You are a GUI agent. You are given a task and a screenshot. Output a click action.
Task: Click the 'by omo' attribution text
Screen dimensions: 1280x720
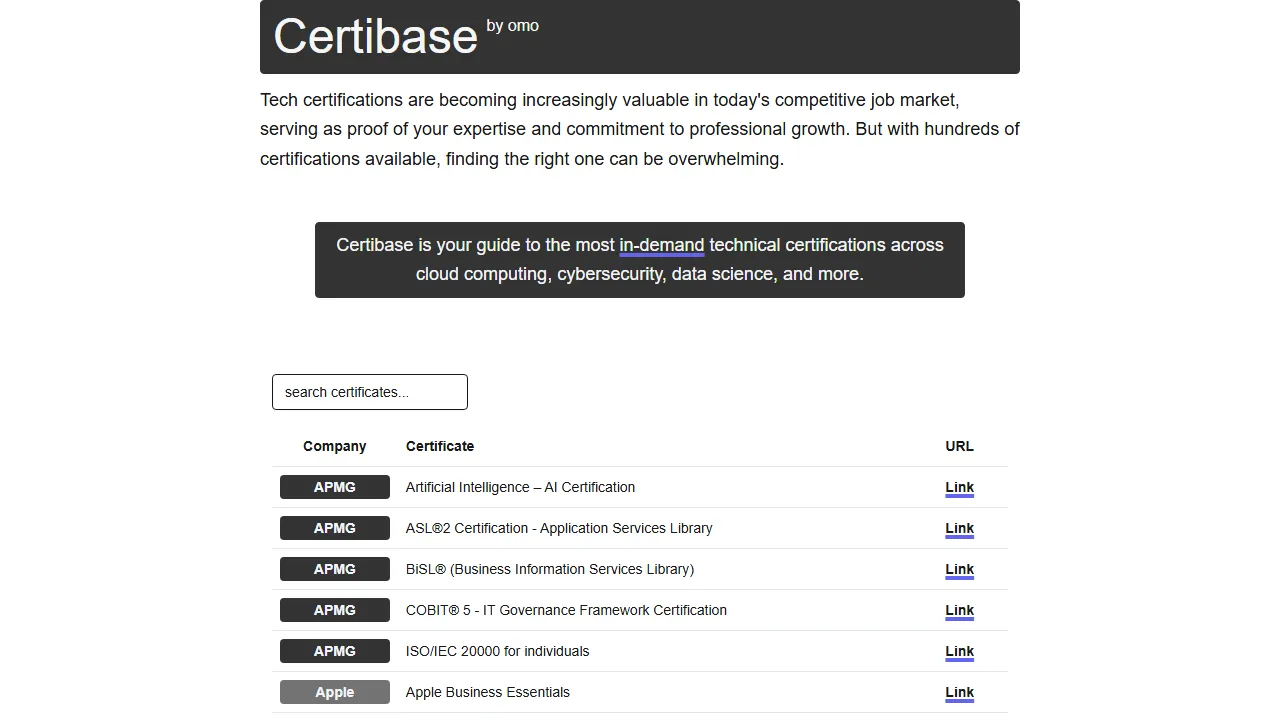click(512, 26)
